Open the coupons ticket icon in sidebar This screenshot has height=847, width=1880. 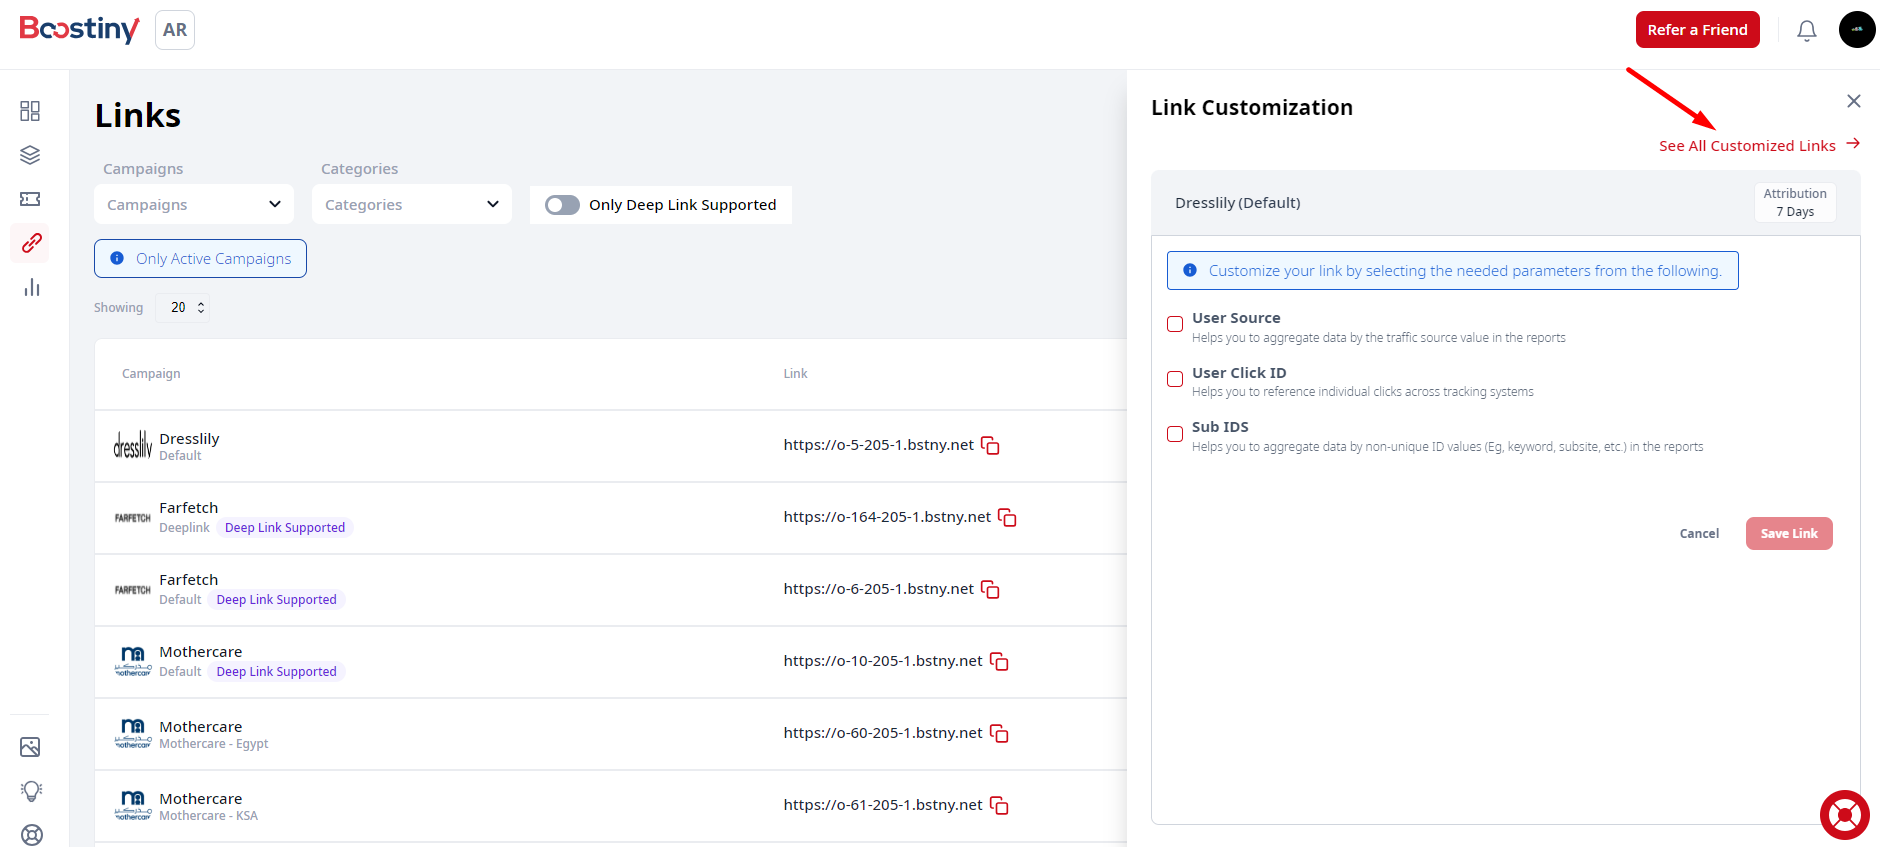[30, 199]
